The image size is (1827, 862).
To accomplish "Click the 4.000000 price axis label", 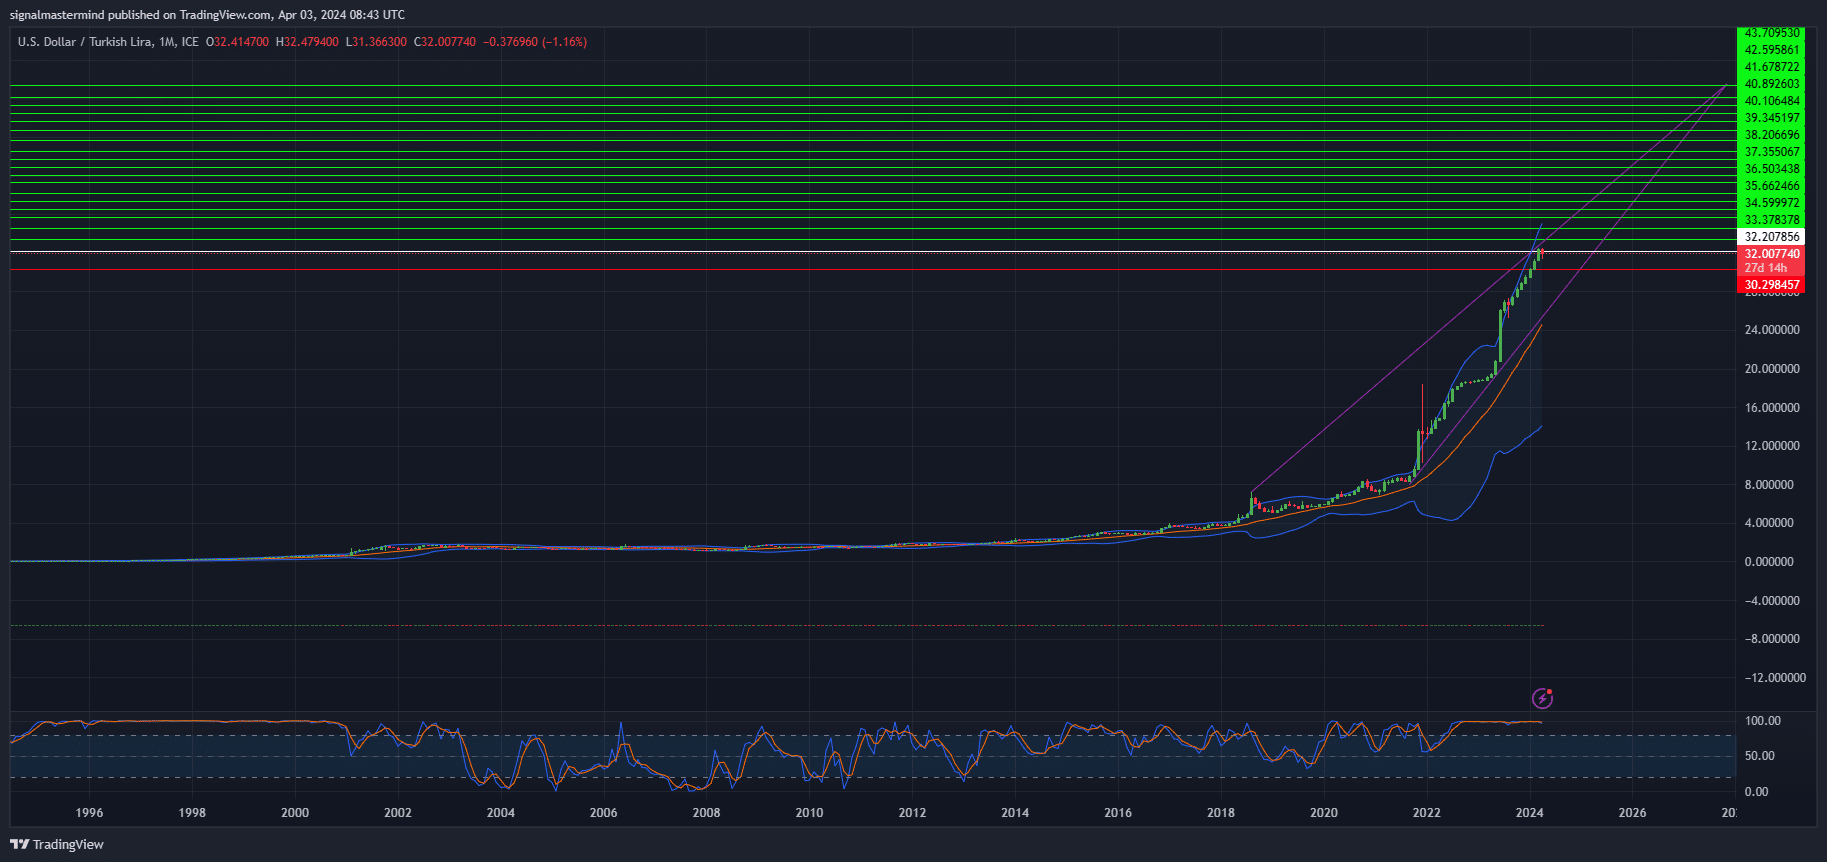I will click(1769, 523).
